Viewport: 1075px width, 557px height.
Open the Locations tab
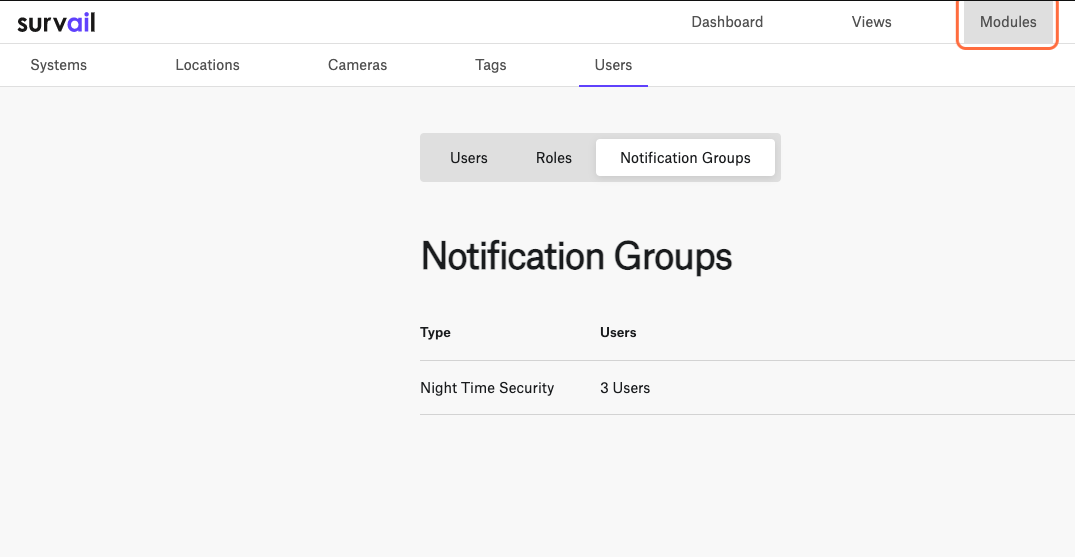coord(207,65)
